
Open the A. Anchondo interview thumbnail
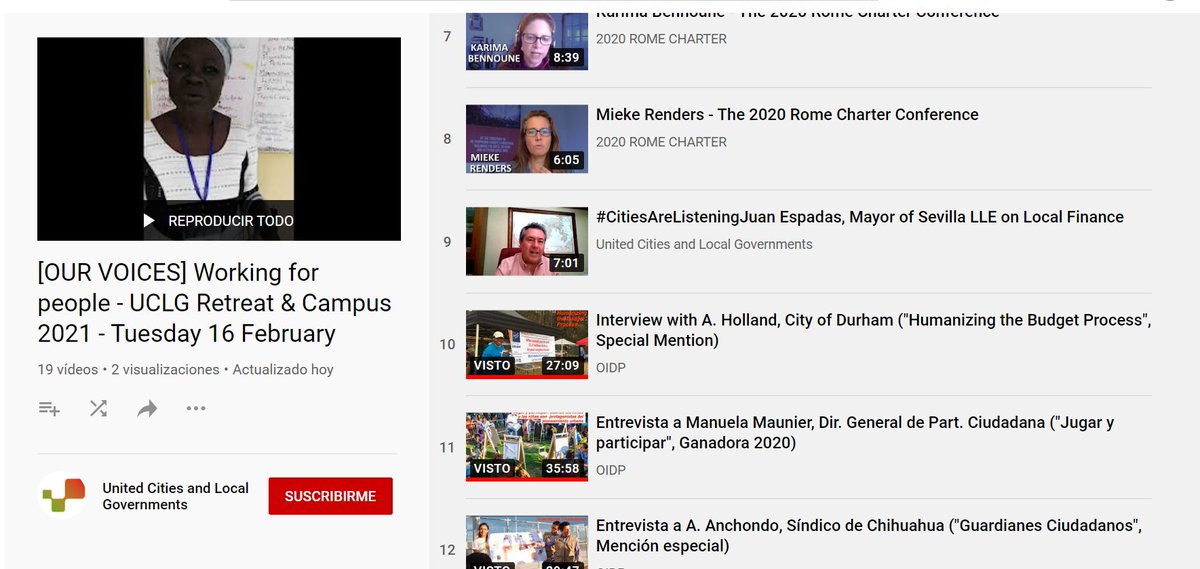click(x=527, y=541)
